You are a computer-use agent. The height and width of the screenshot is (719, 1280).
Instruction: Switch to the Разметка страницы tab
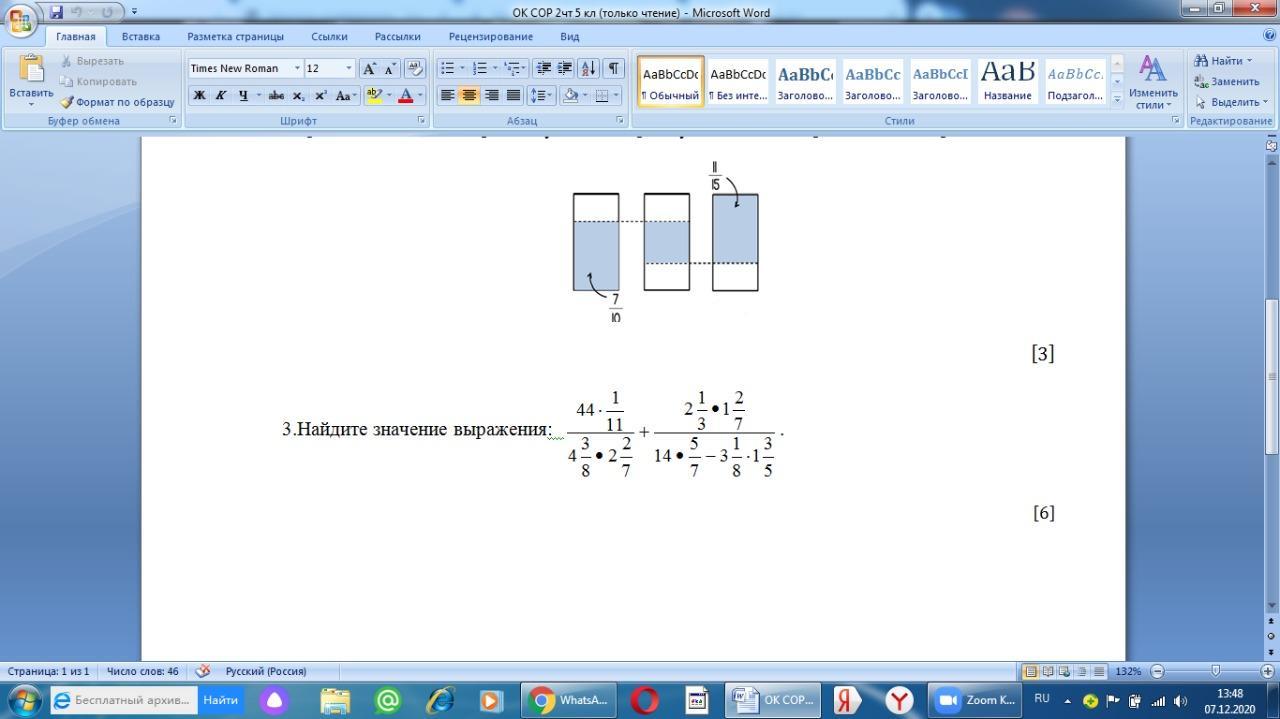click(235, 36)
